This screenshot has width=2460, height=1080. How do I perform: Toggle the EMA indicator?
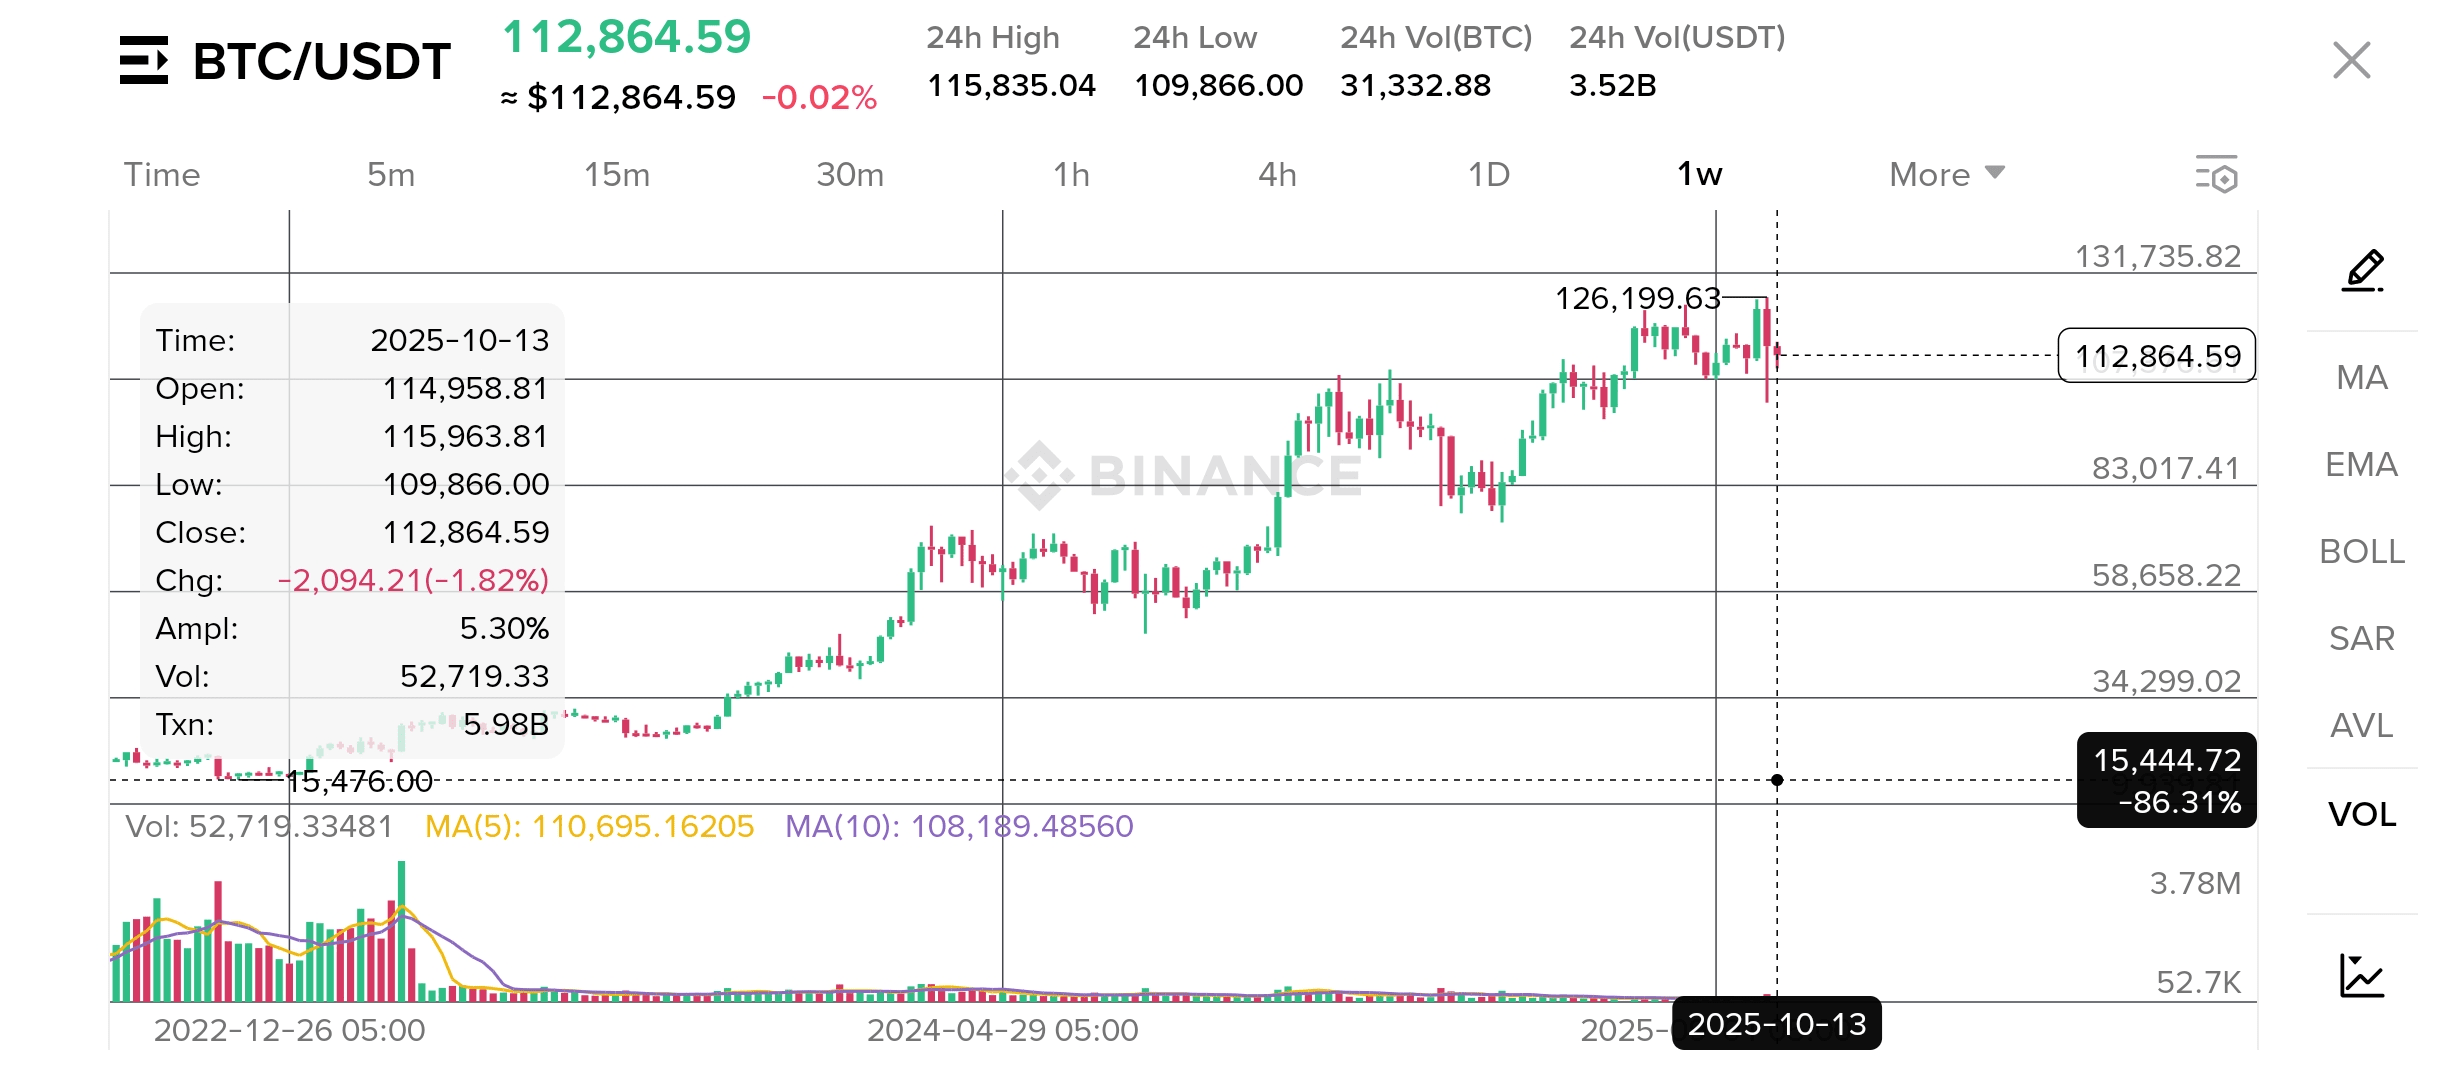click(x=2362, y=464)
